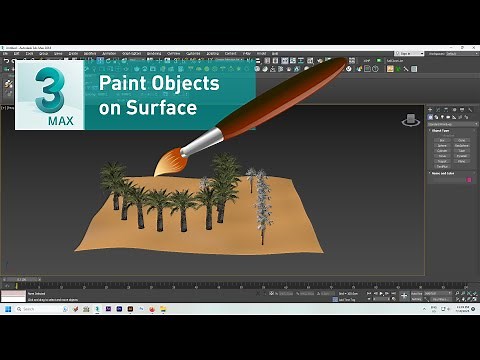Open File Explorer from the taskbar
This screenshot has height=360, width=480.
163,309
